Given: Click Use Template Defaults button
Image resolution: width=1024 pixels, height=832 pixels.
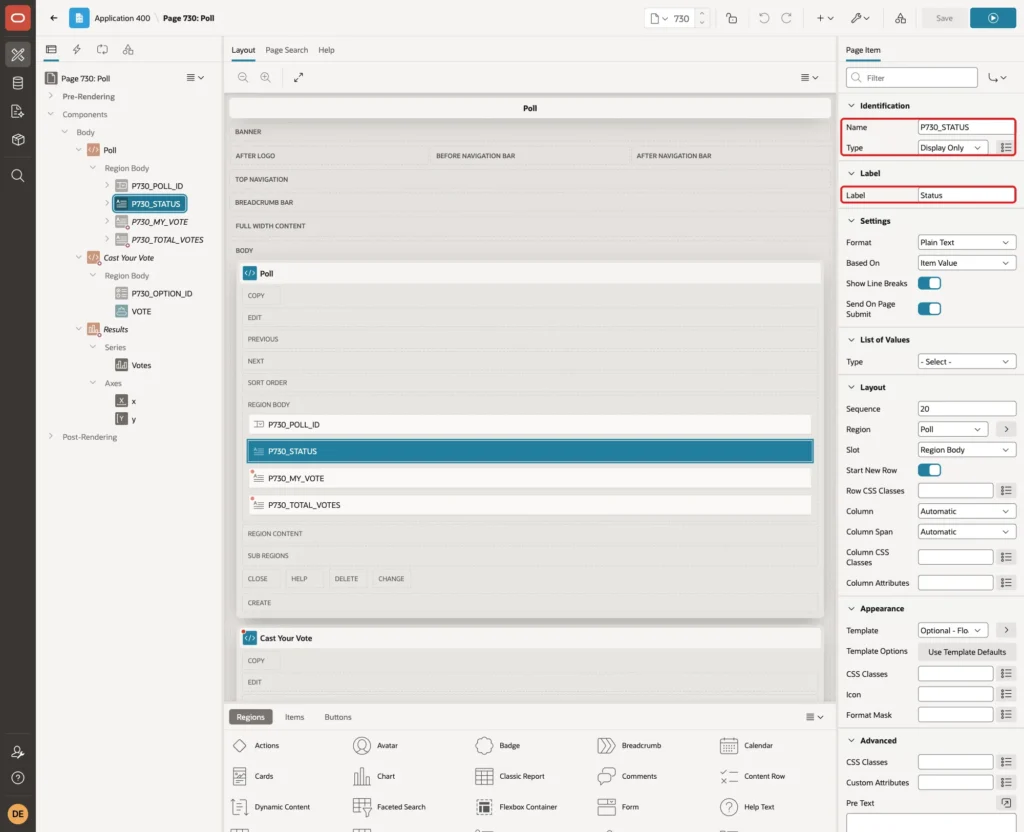Looking at the screenshot, I should 967,651.
